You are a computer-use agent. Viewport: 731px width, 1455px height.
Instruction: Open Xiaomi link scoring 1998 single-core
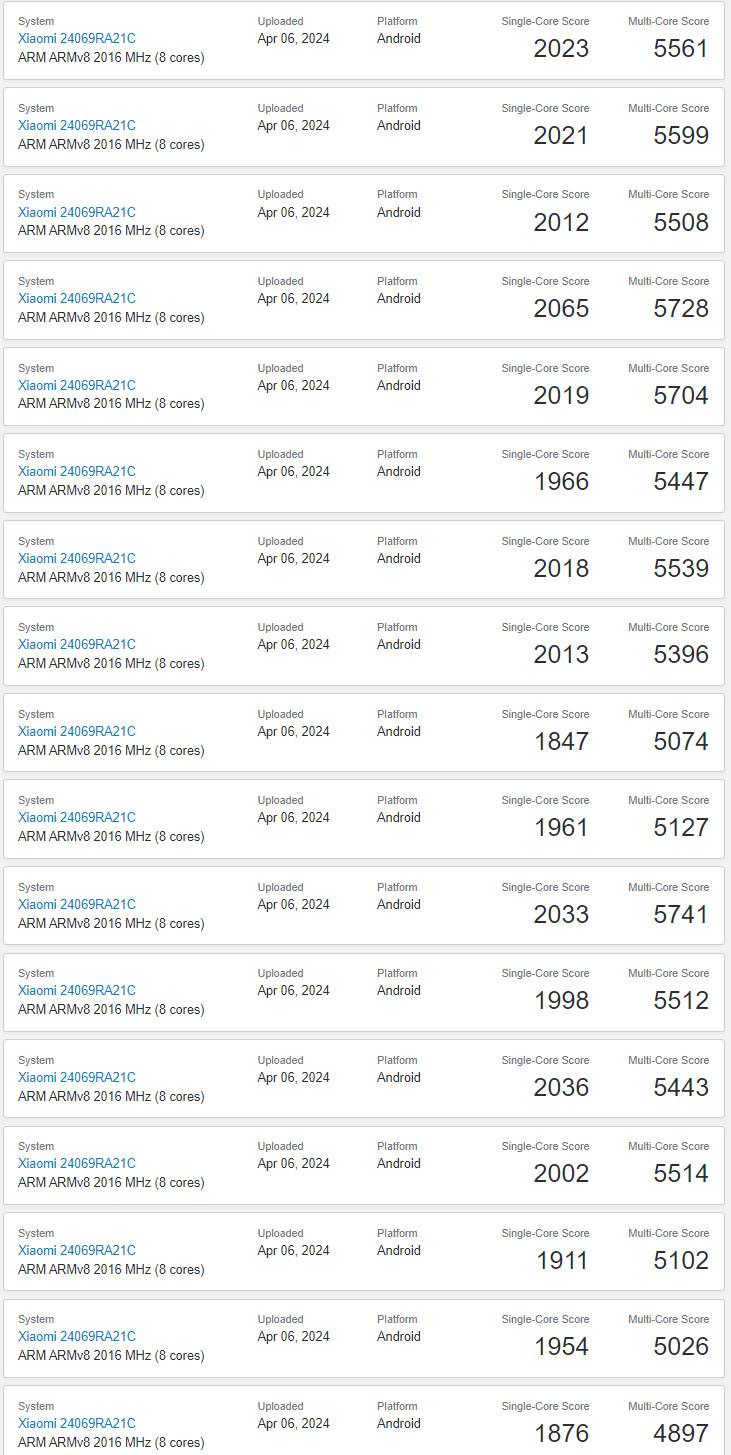coord(77,990)
